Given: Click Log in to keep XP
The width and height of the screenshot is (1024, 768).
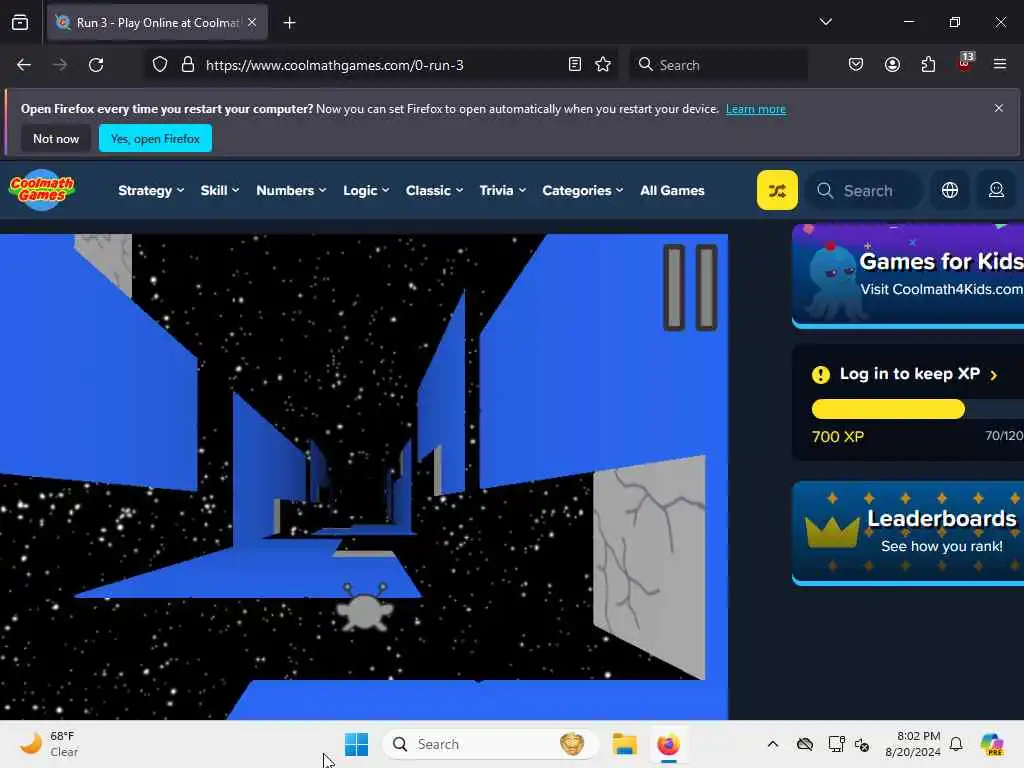Looking at the screenshot, I should (x=909, y=374).
